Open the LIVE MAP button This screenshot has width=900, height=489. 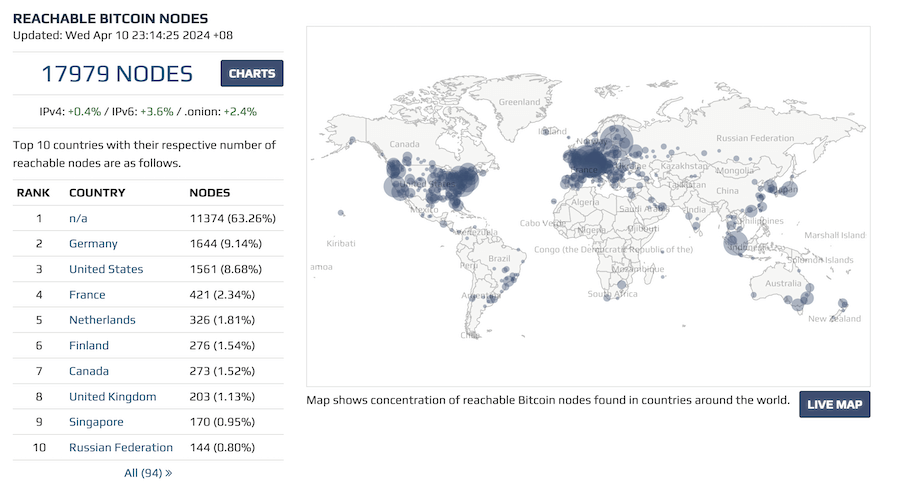click(834, 404)
